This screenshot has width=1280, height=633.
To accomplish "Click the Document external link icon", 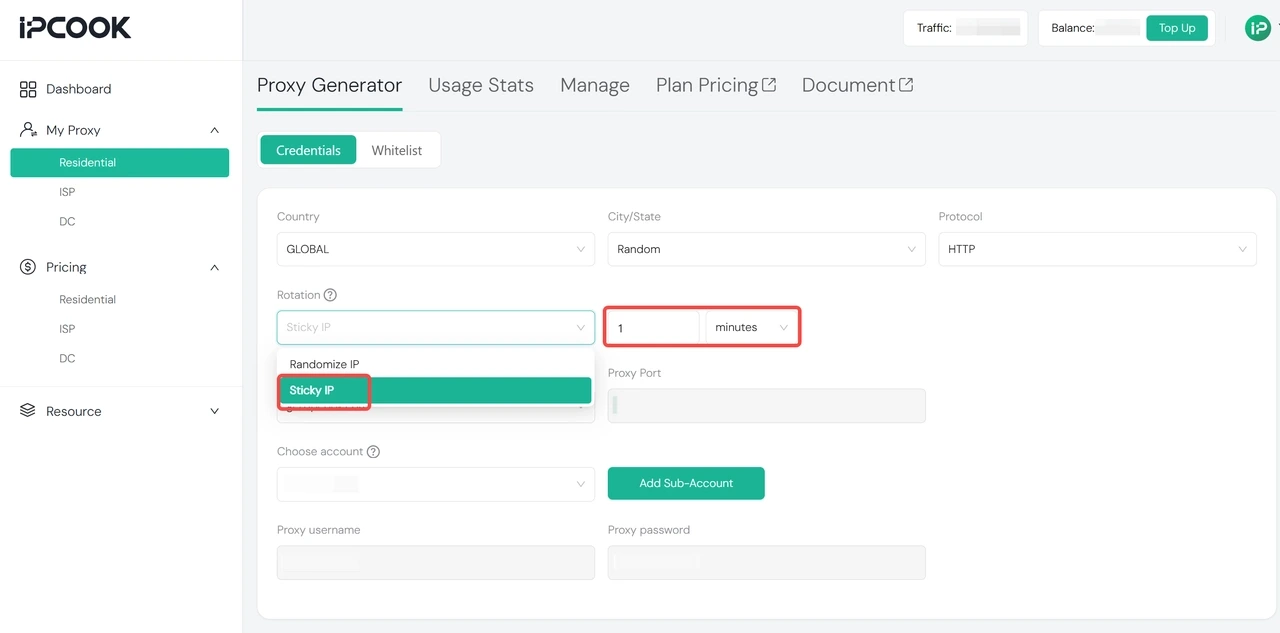I will click(x=906, y=85).
